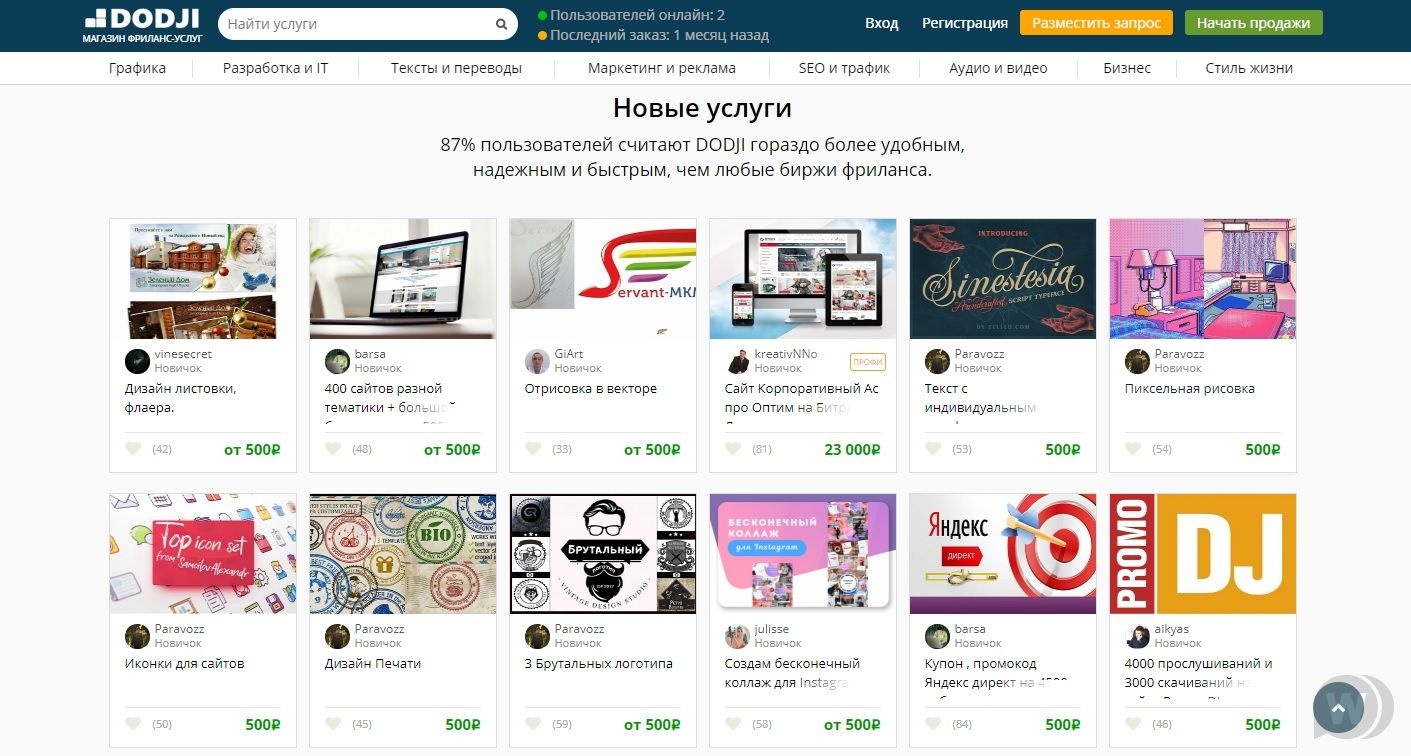Screen dimensions: 1411x756
Task: Like the Дизайн листовки, флаера service
Action: pos(133,449)
